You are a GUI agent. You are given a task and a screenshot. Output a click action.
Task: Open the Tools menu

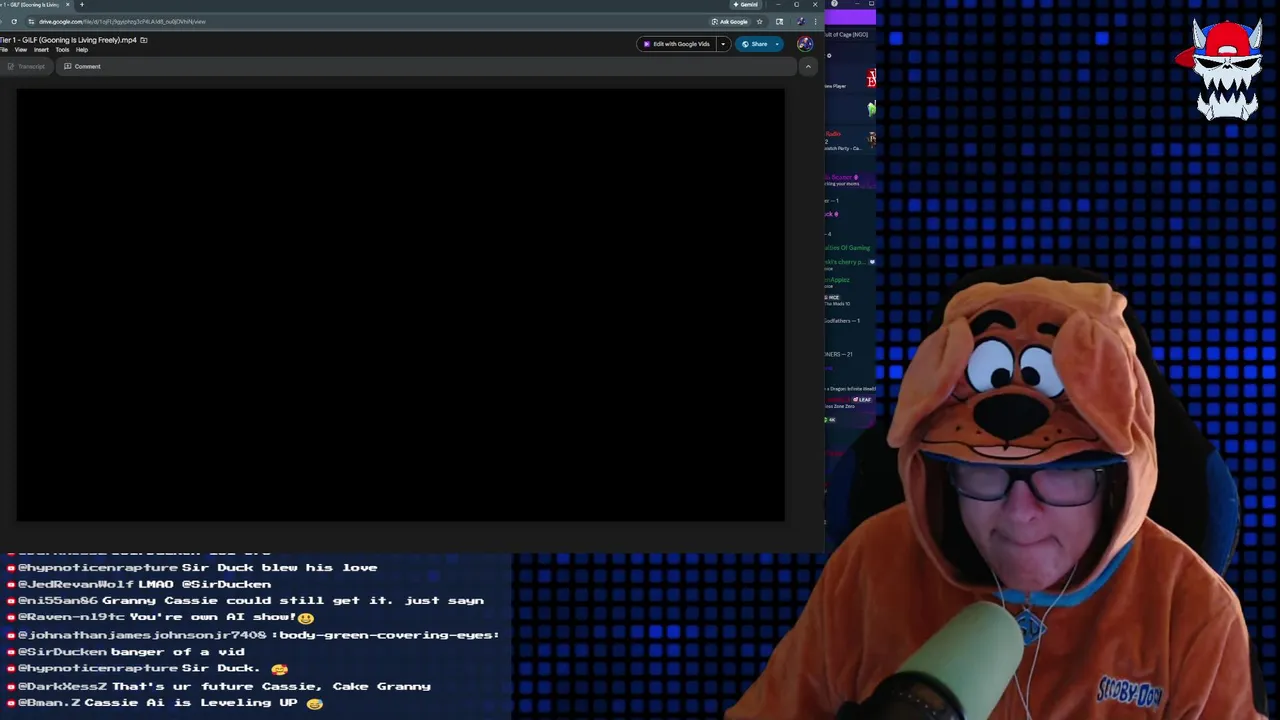tap(62, 50)
